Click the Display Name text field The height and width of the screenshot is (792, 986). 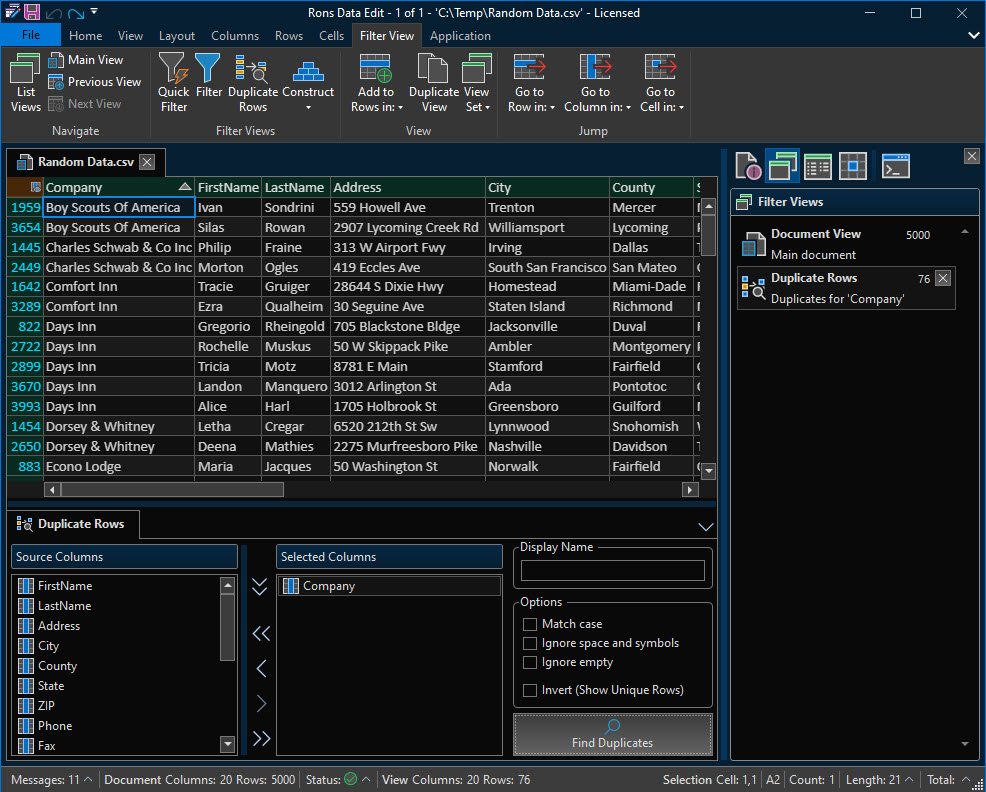pyautogui.click(x=612, y=571)
